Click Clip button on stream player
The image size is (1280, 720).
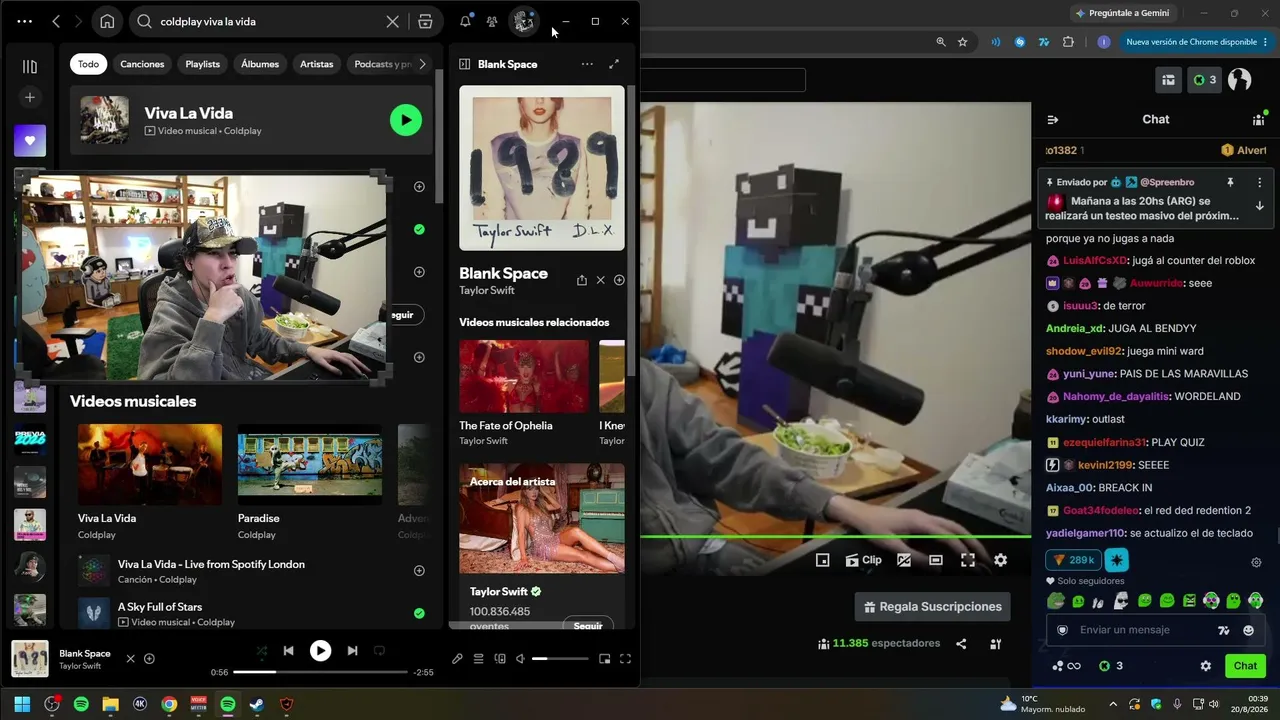(864, 560)
